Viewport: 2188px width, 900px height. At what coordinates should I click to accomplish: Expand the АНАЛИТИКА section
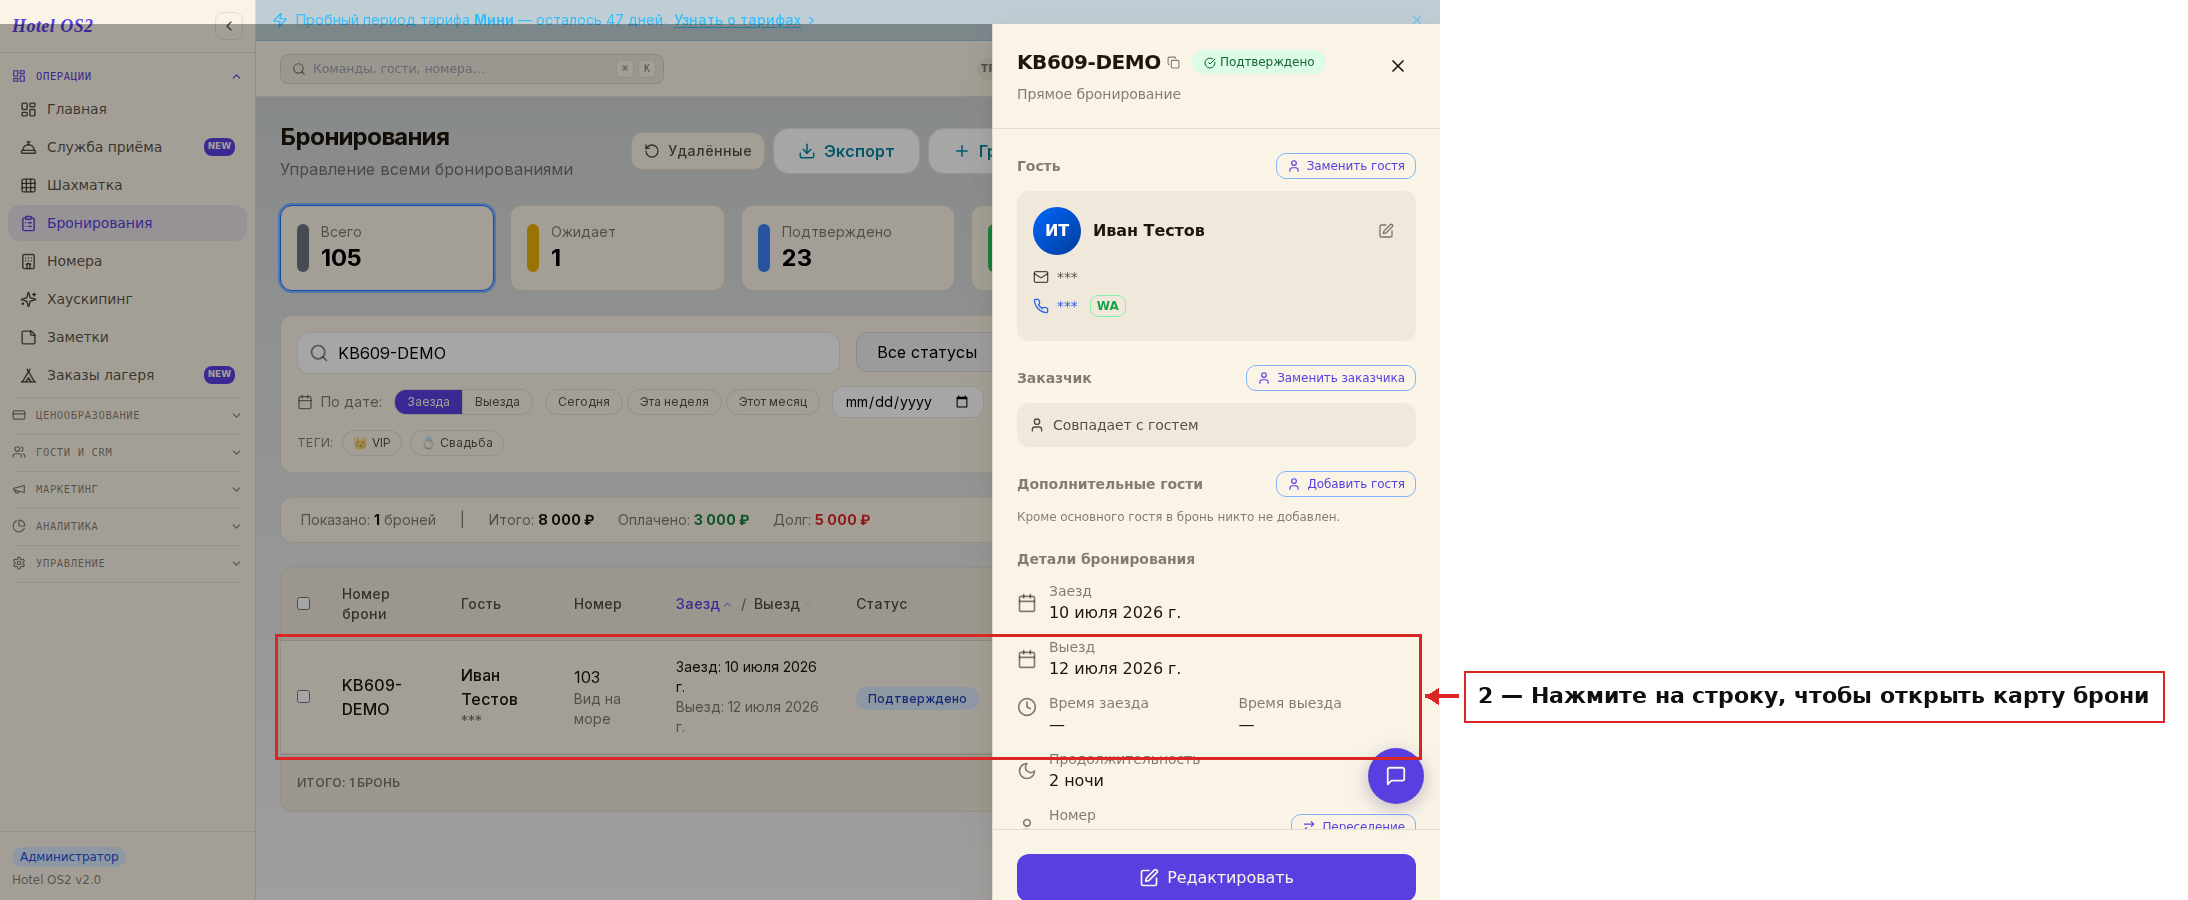pos(127,526)
